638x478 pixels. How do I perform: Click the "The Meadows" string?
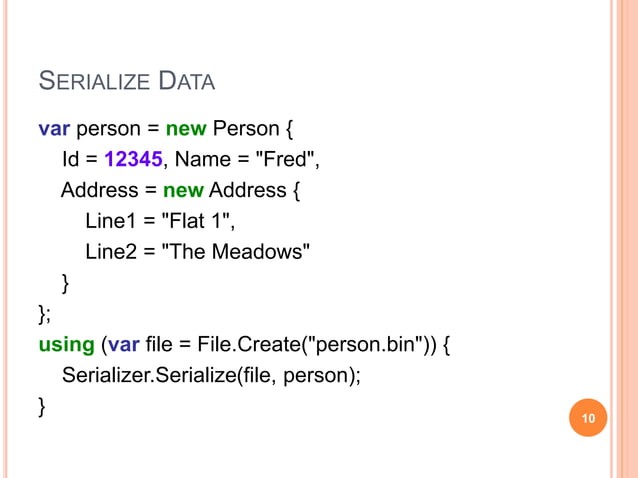pyautogui.click(x=236, y=251)
